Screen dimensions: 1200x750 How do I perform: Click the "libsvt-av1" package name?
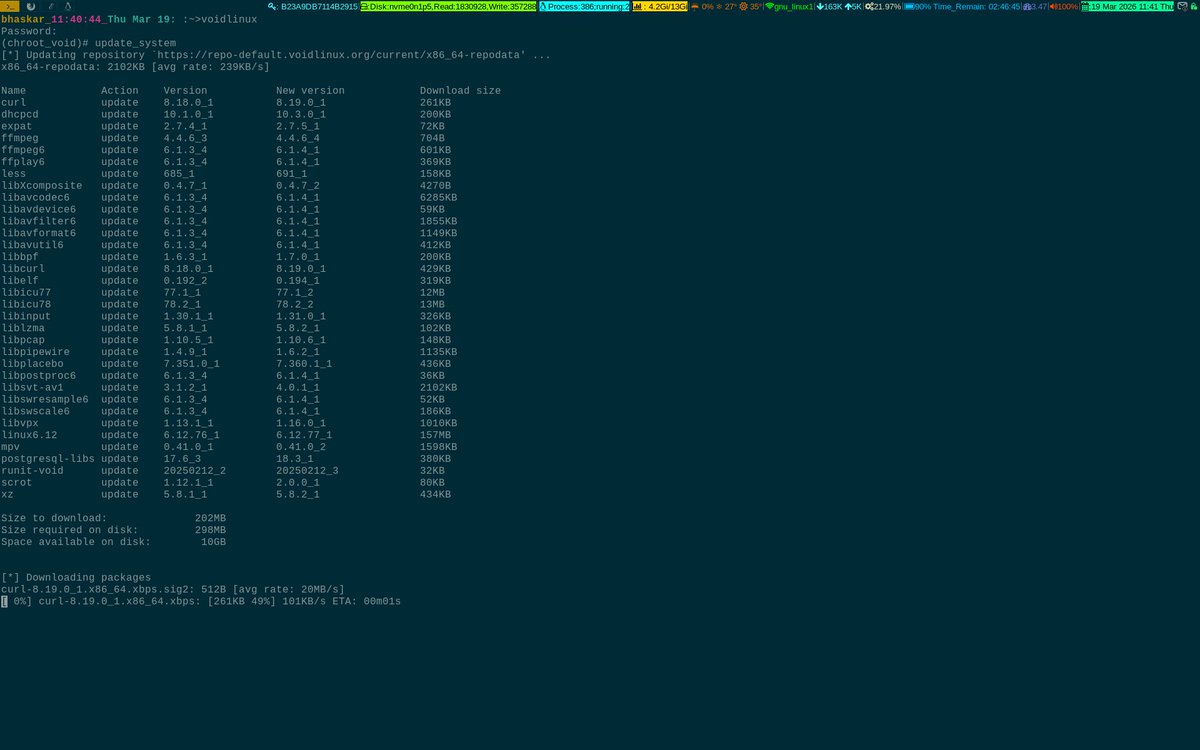click(x=33, y=390)
